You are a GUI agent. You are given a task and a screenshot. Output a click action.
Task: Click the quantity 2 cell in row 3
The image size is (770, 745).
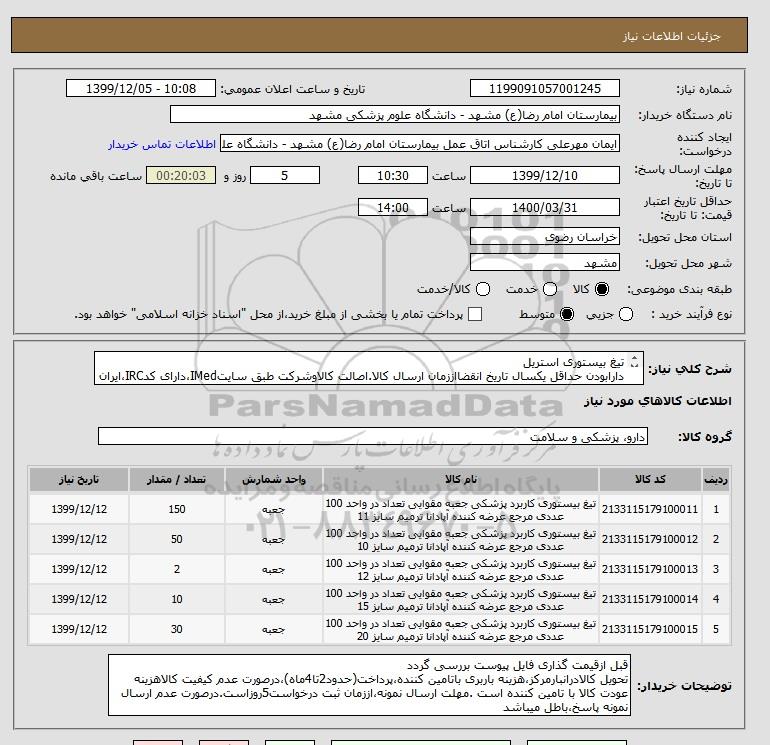[177, 569]
